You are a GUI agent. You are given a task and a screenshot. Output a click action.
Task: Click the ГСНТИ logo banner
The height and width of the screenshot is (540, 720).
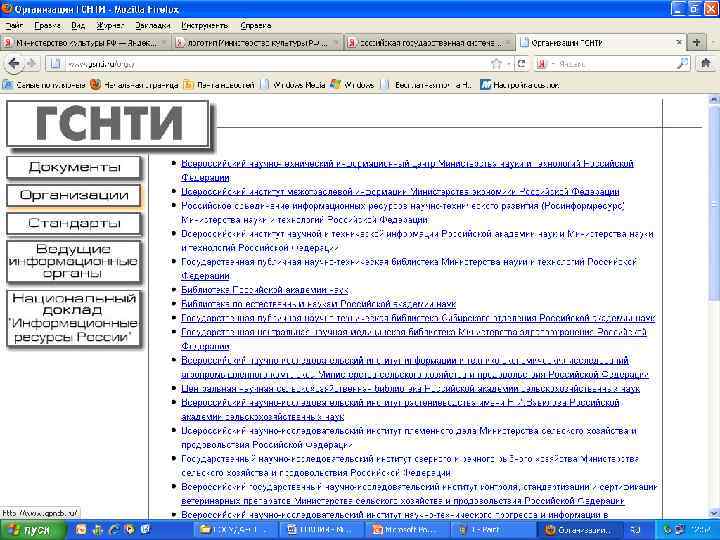click(108, 124)
